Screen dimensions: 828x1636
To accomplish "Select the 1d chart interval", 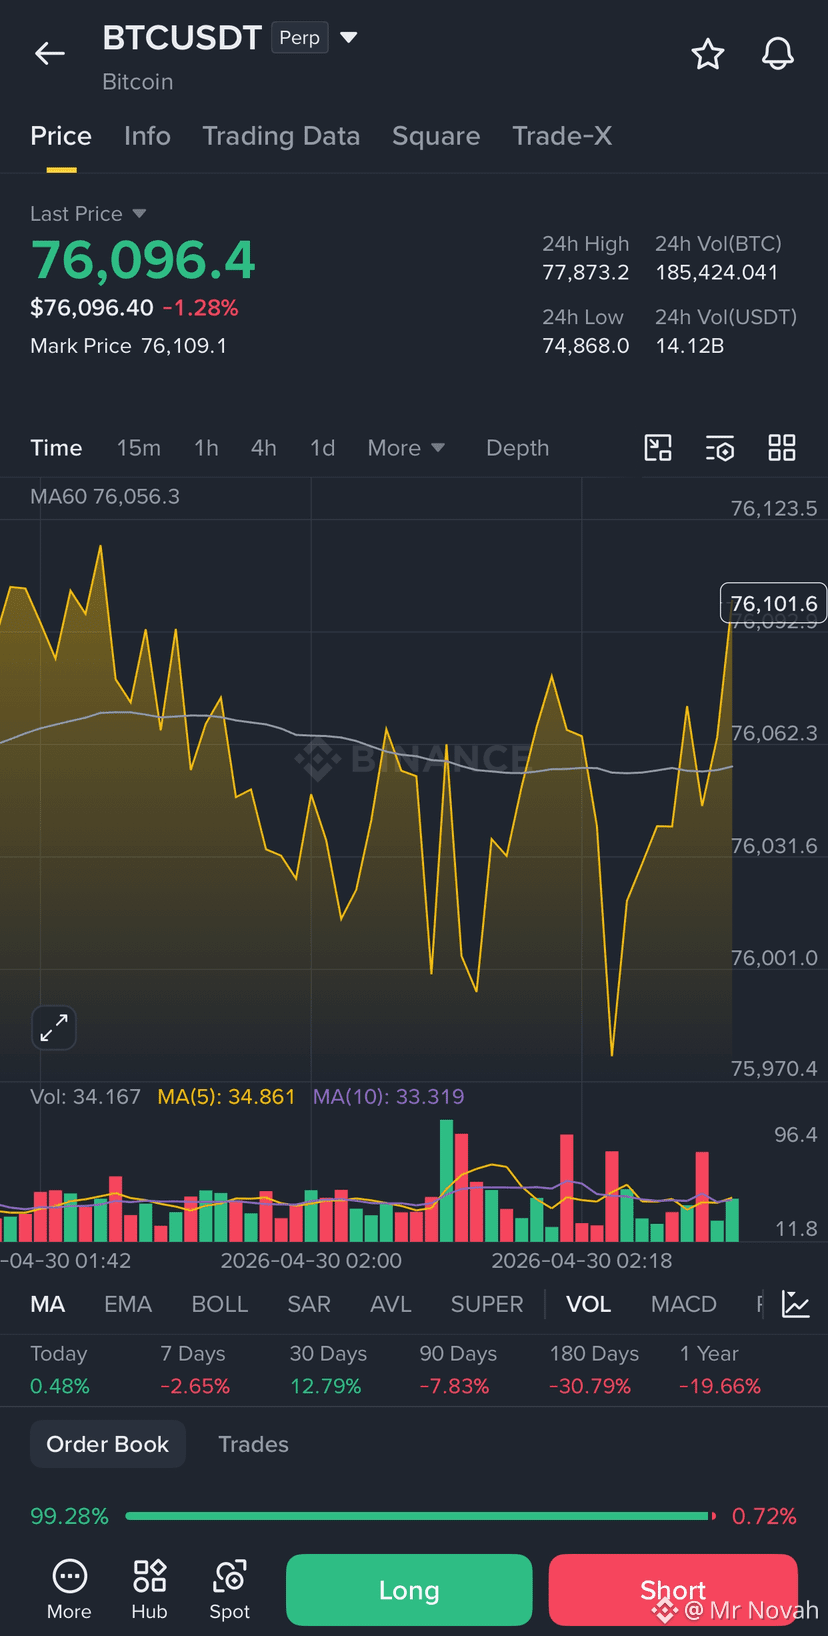I will click(322, 448).
